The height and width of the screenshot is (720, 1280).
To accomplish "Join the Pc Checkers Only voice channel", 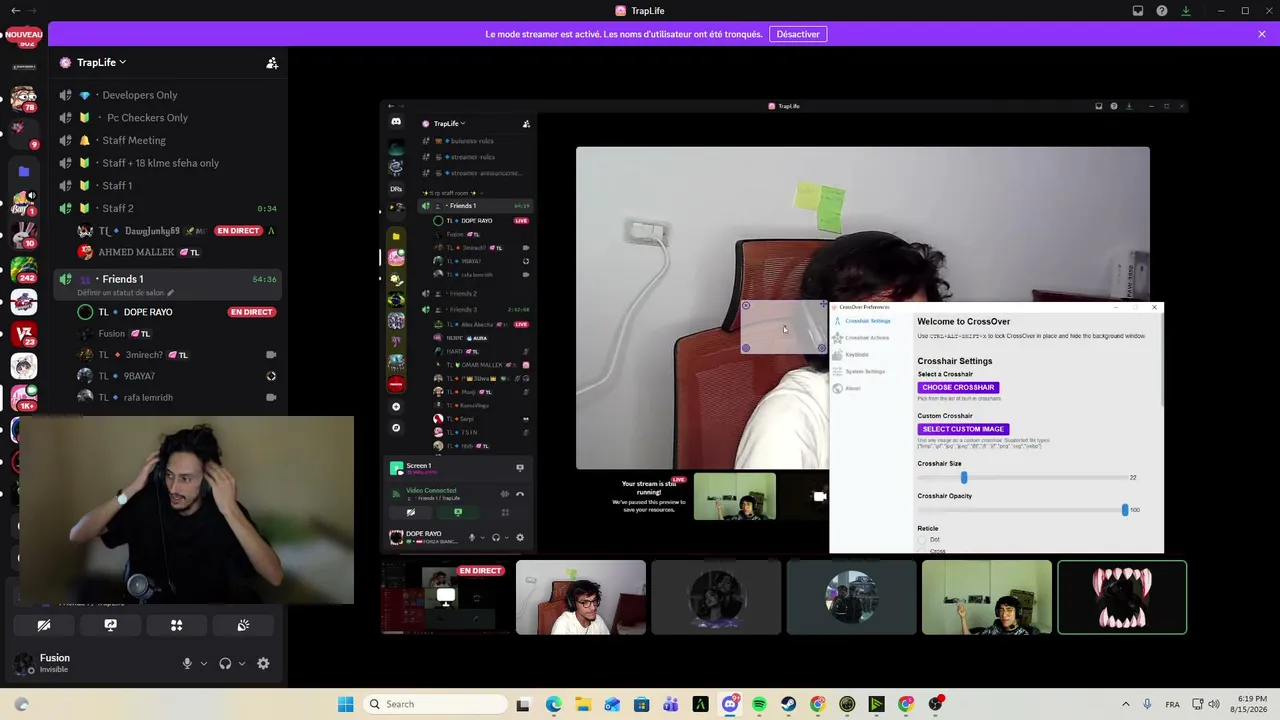I will coord(168,118).
